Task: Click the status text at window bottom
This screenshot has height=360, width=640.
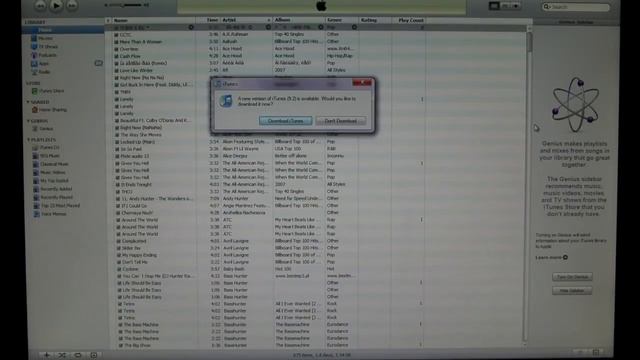Action: [322, 355]
